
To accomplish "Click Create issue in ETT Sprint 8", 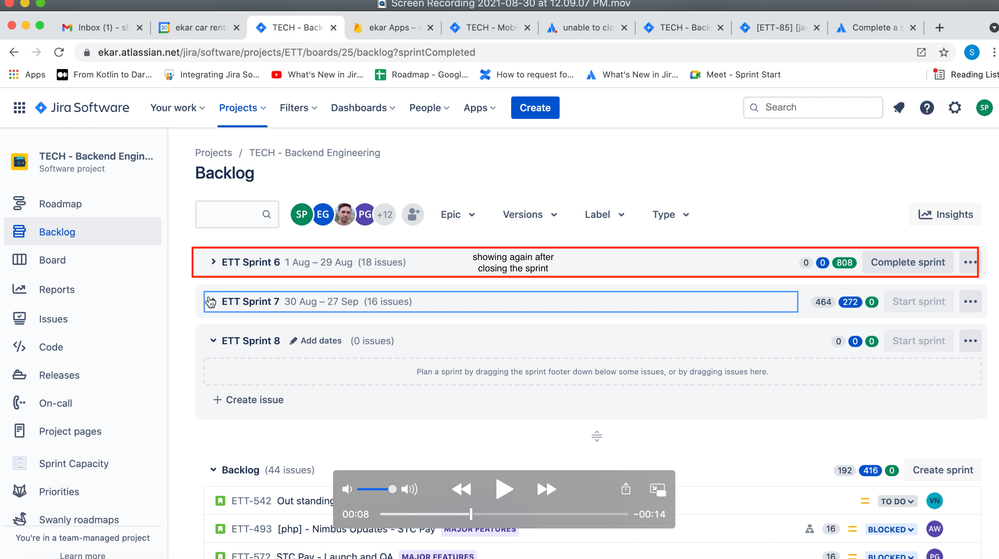I will pos(248,400).
